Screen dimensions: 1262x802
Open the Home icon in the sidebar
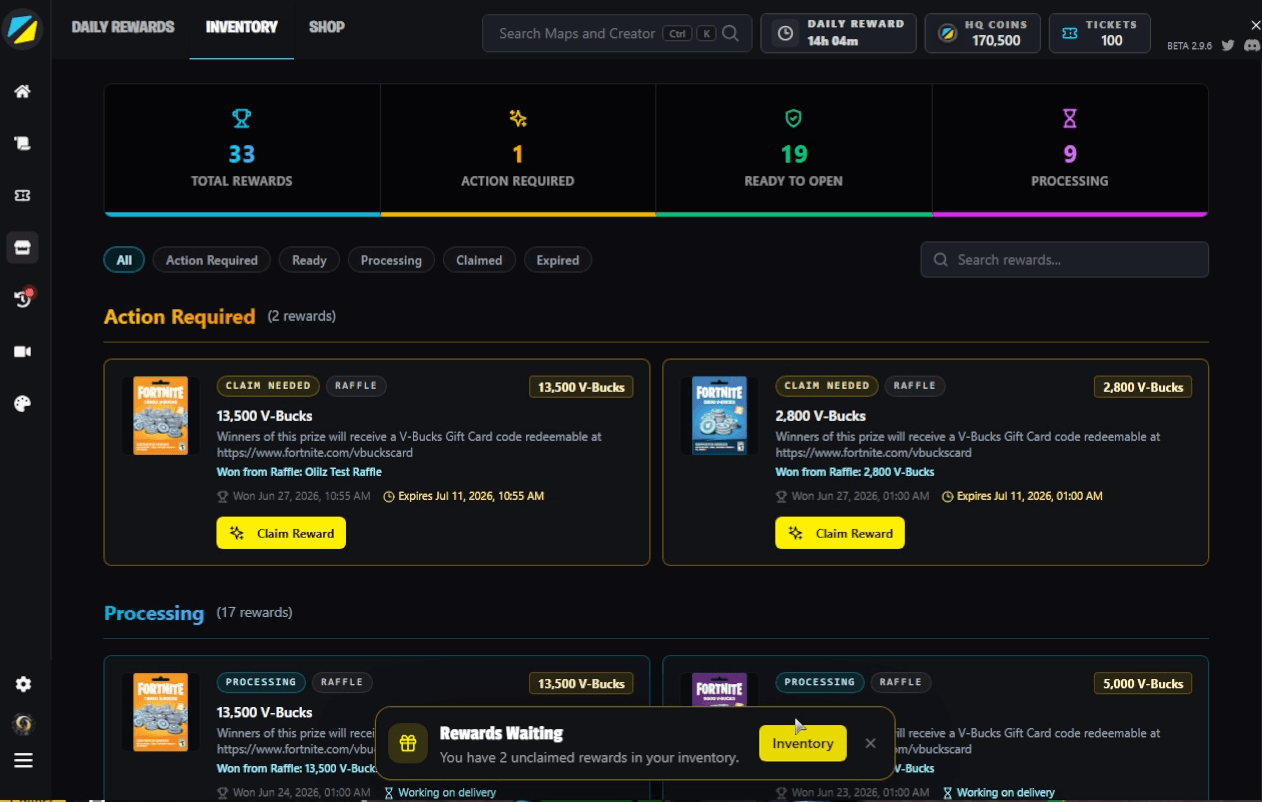tap(22, 91)
